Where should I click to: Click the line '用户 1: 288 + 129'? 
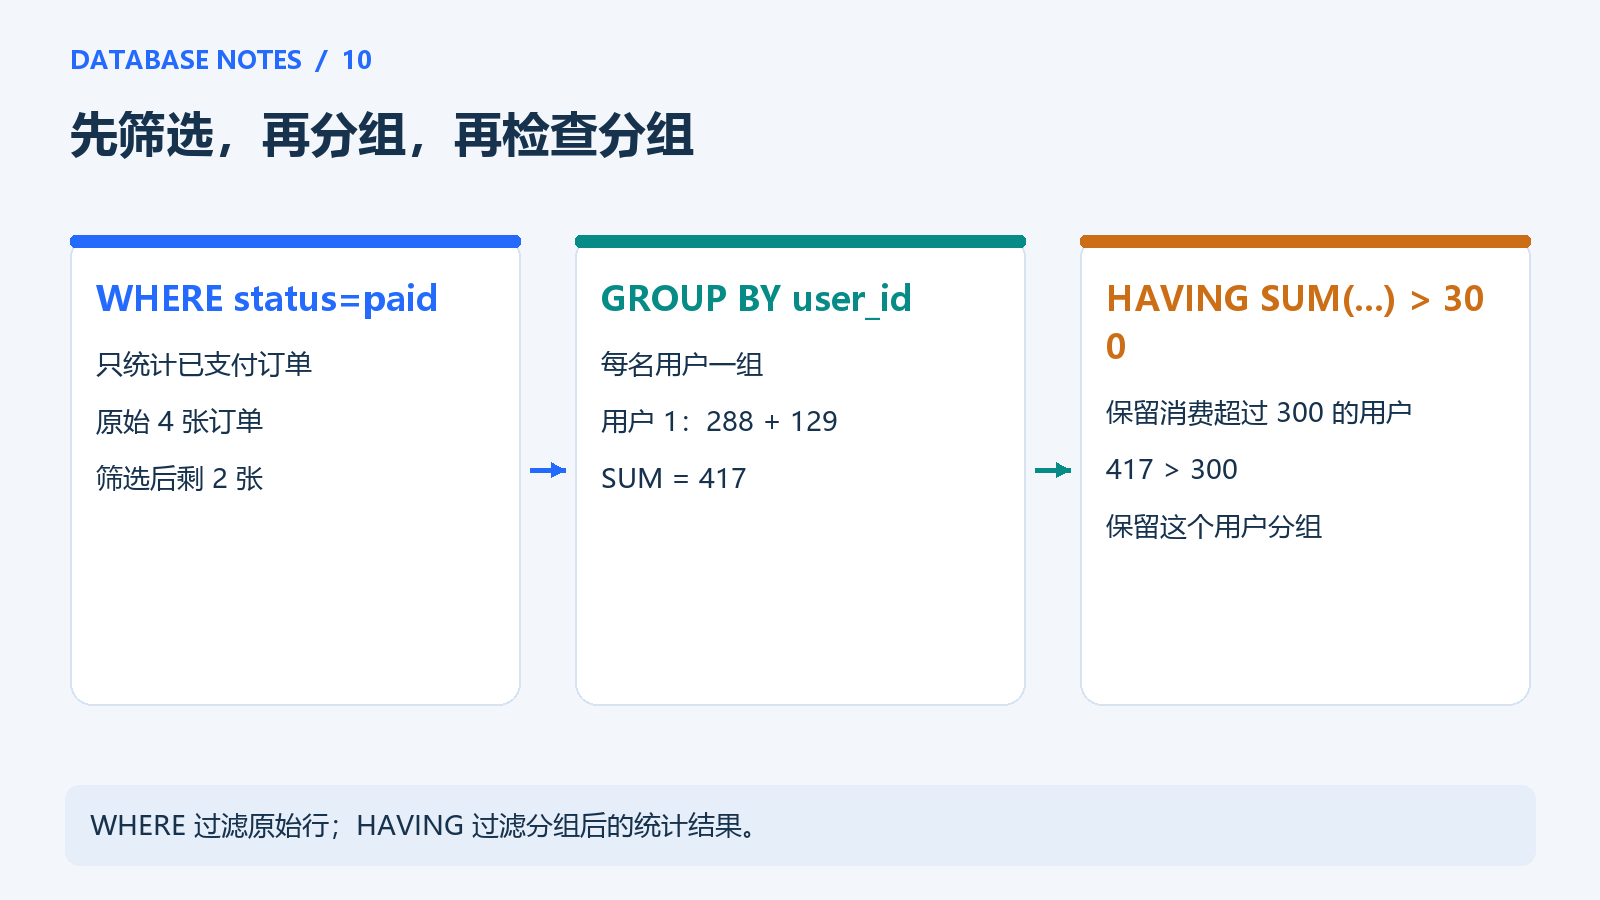[719, 421]
